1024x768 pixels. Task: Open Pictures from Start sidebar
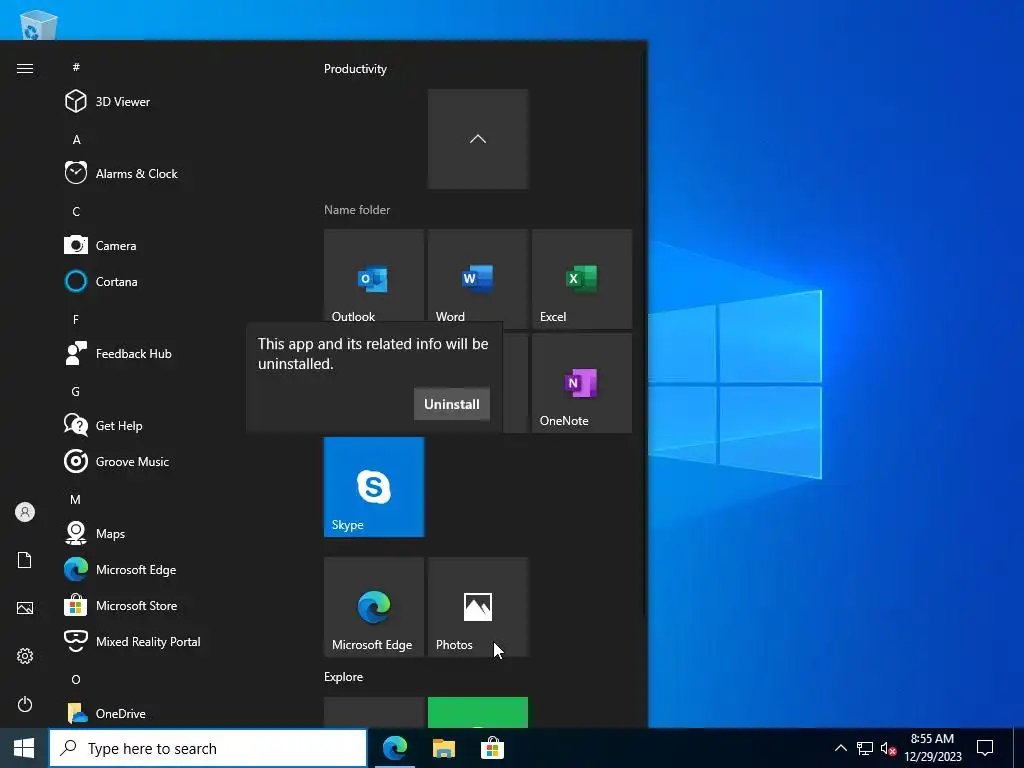click(x=25, y=608)
